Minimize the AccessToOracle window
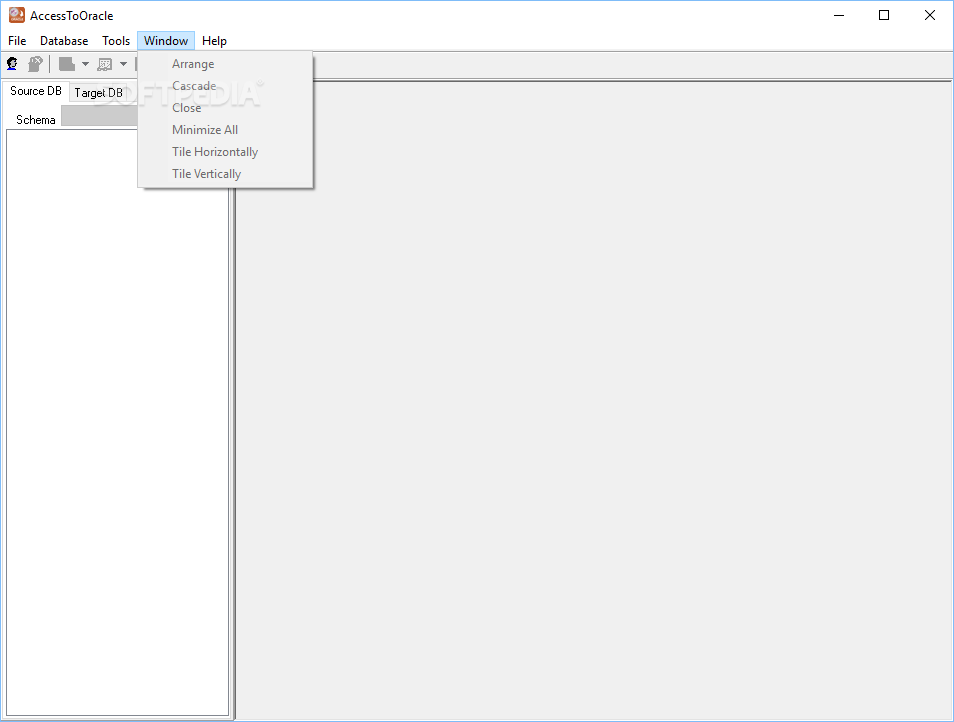 [839, 15]
